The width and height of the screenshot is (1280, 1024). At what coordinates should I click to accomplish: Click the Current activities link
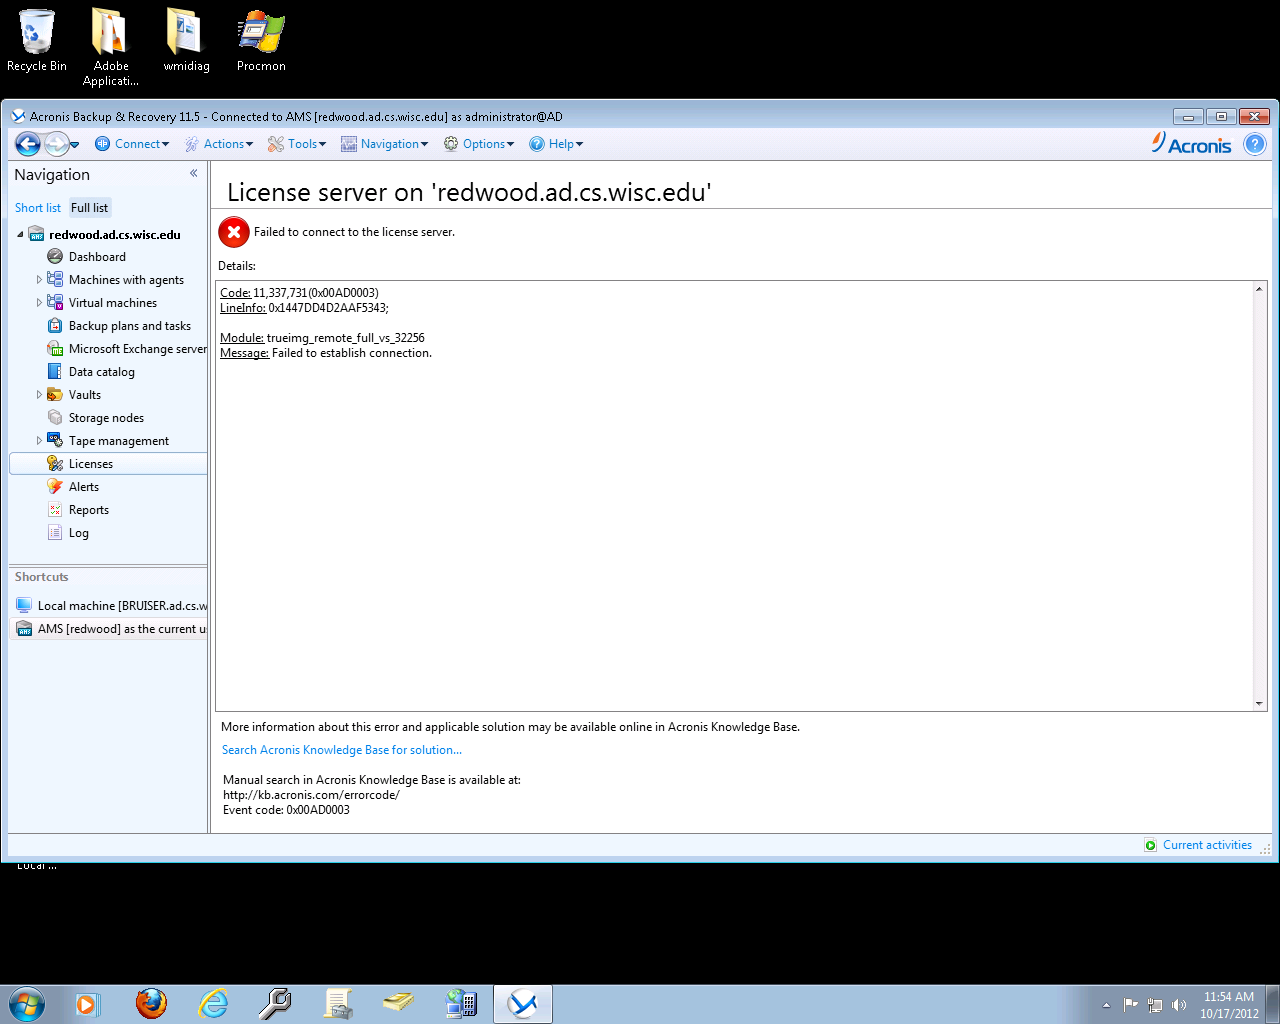(x=1207, y=845)
